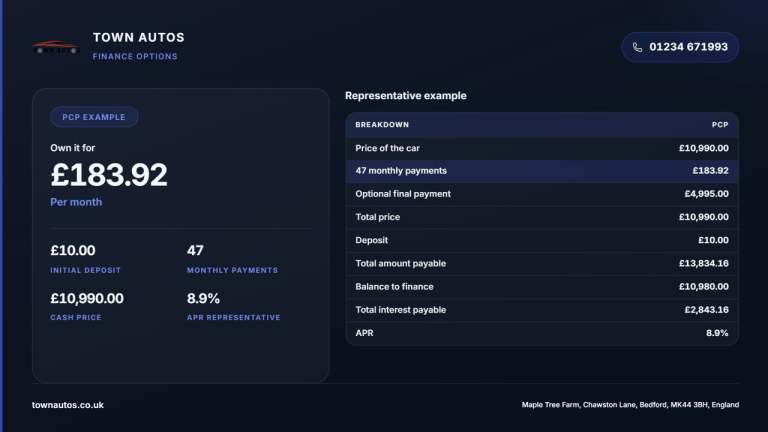Image resolution: width=768 pixels, height=432 pixels.
Task: Click the Town Autos car logo
Action: [x=56, y=48]
